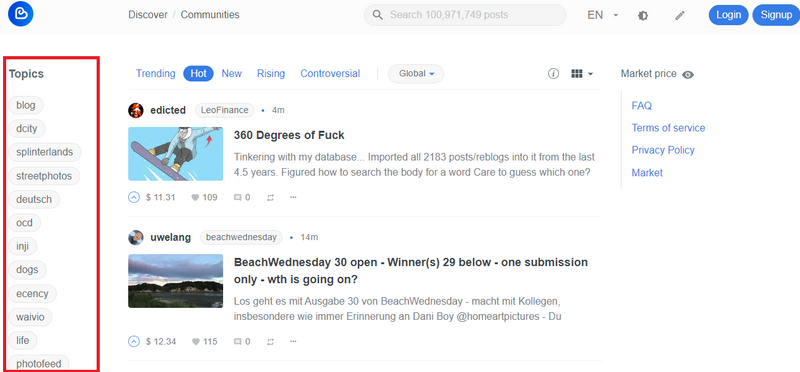The image size is (800, 372).
Task: Open the three-dot menu on the uwelang post
Action: [293, 341]
